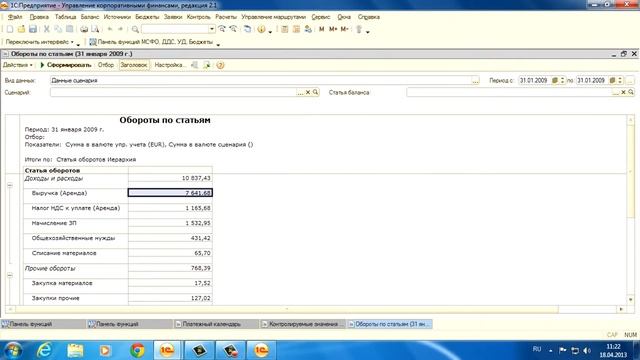Switch to Платежный календарь window tab
The width and height of the screenshot is (640, 360).
216,324
